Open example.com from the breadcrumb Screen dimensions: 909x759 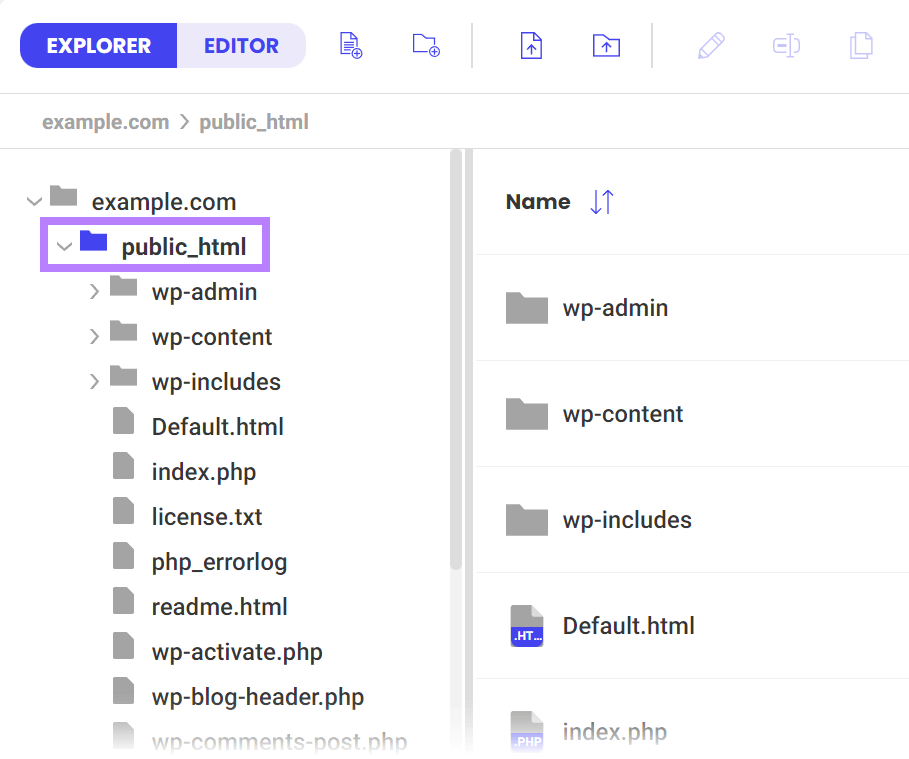point(105,121)
